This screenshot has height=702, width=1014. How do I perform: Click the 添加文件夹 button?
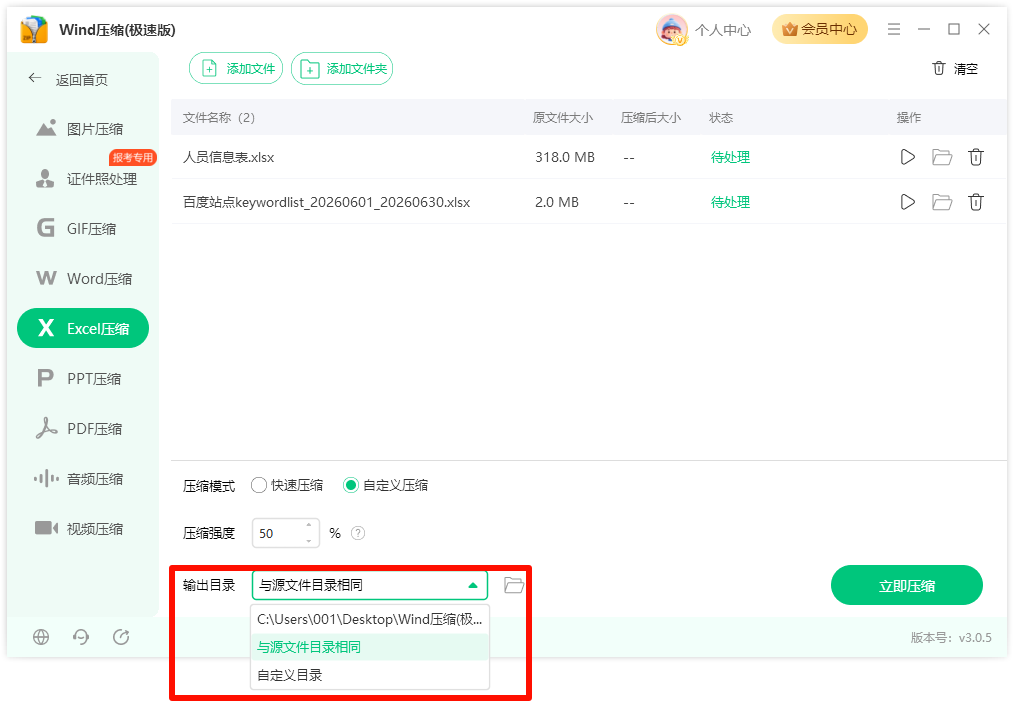coord(342,69)
